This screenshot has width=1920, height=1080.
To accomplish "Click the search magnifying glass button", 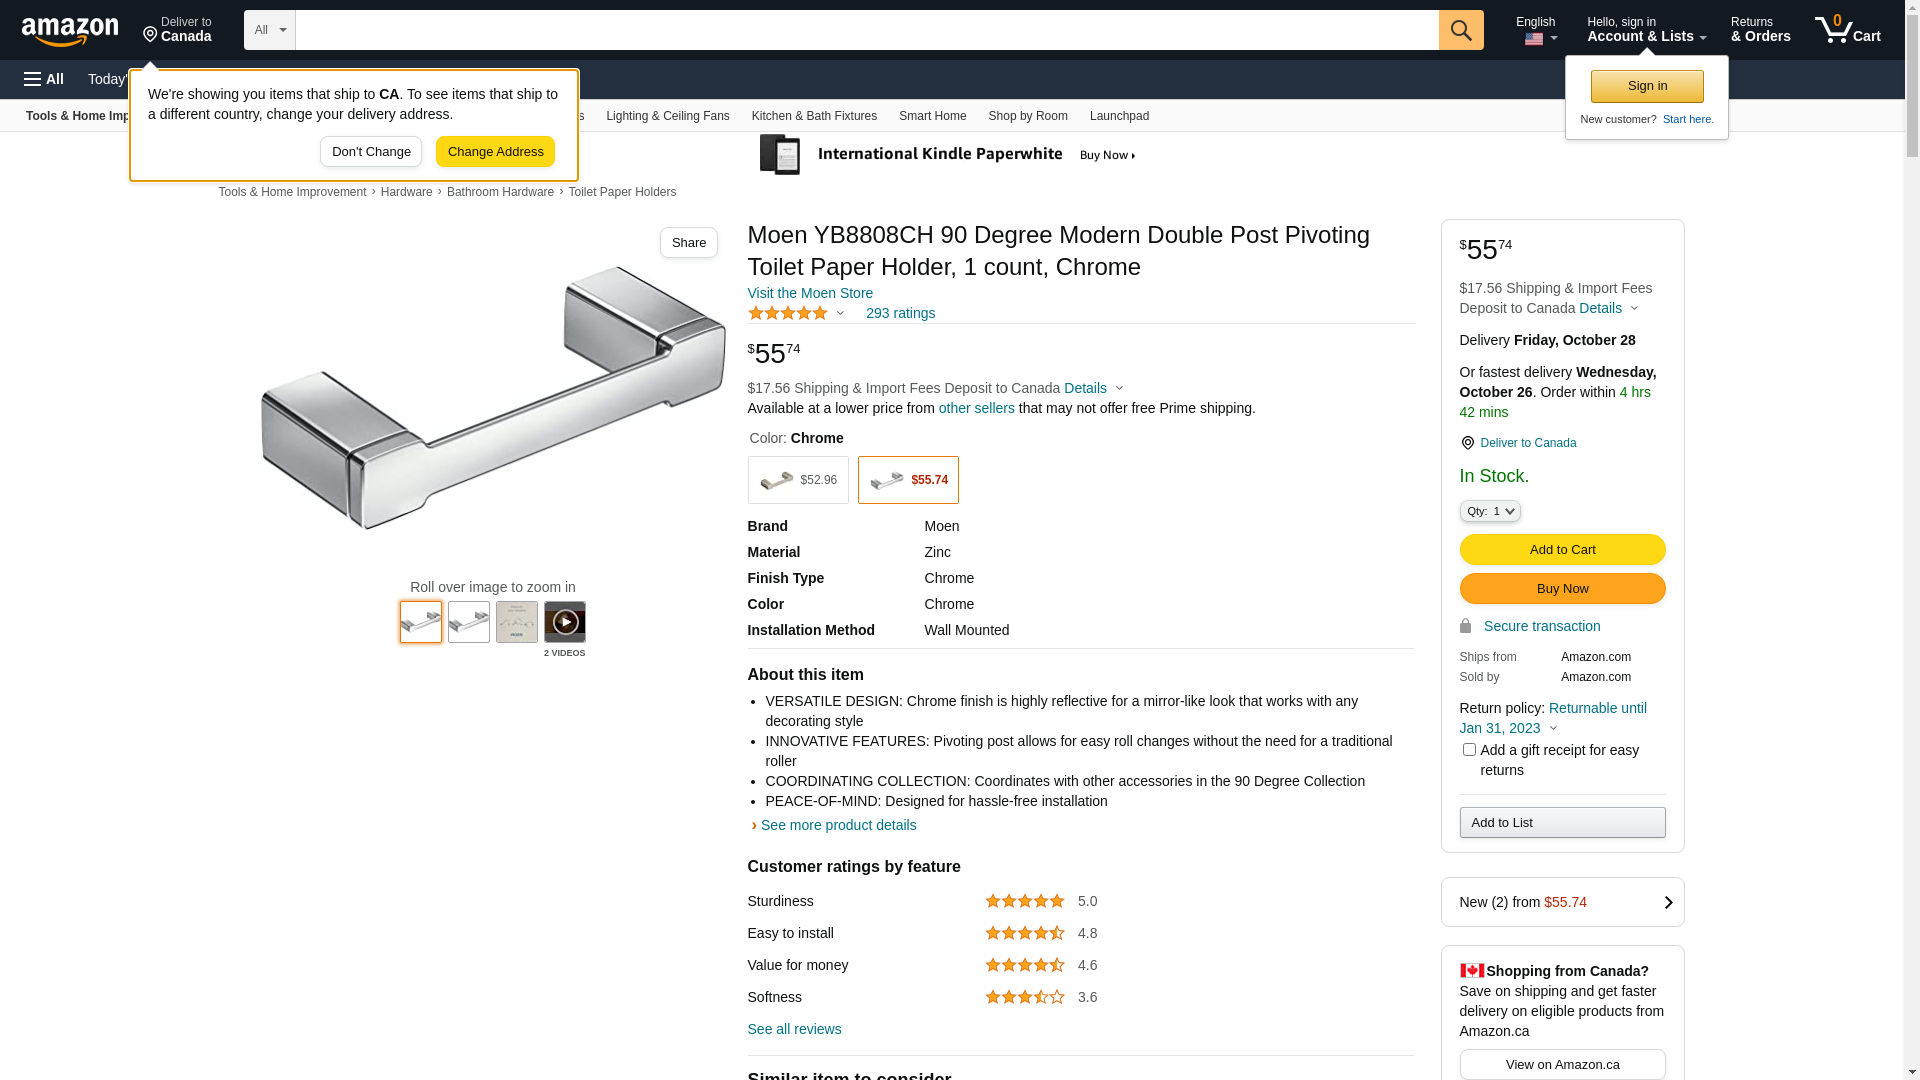I will (x=1460, y=30).
